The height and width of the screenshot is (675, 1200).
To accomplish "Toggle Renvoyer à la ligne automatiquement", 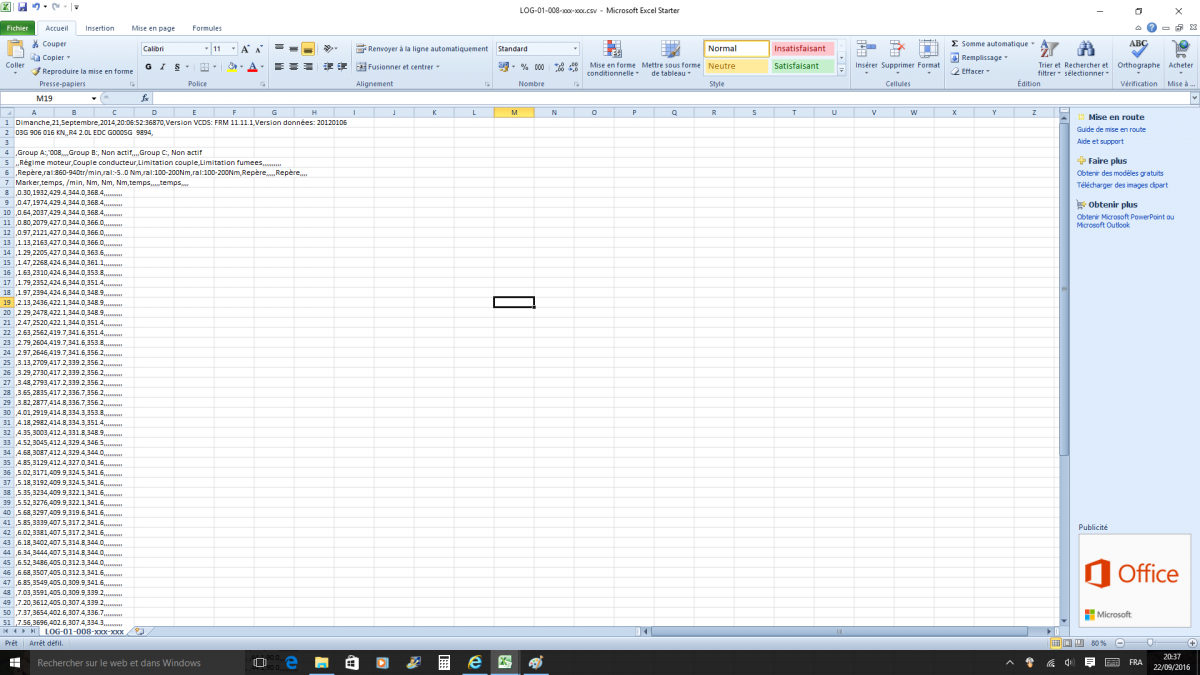I will [421, 49].
